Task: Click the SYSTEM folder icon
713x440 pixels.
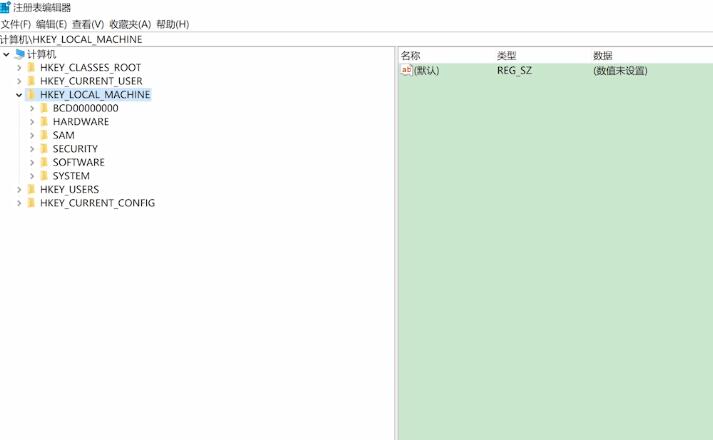Action: (44, 175)
